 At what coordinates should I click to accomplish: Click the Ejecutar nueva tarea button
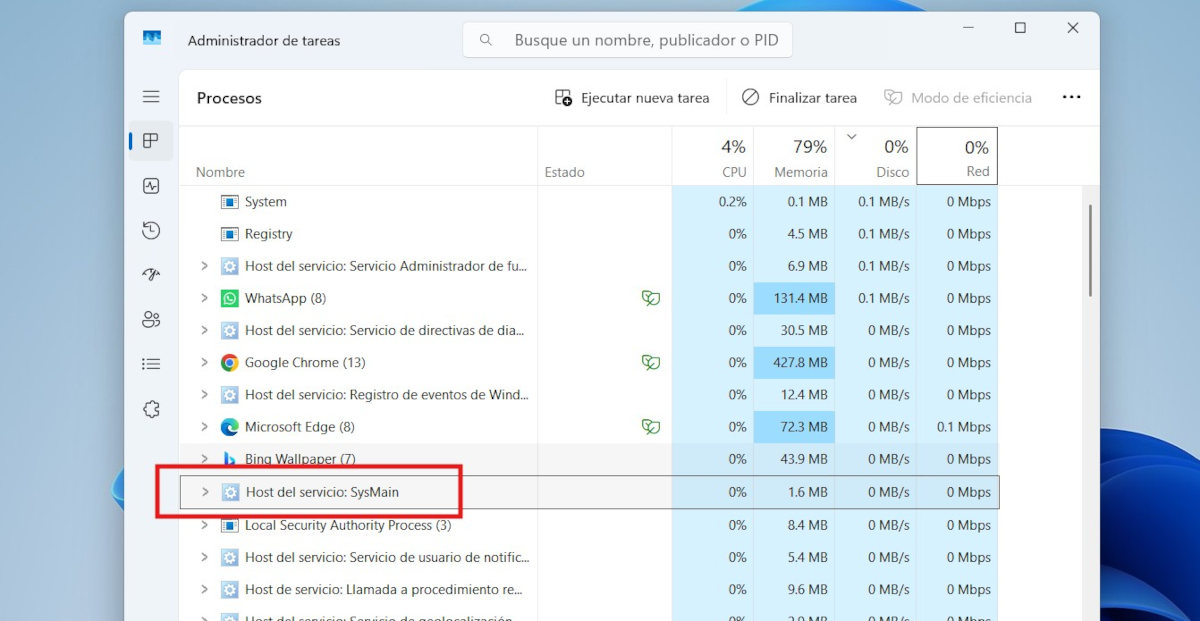coord(632,97)
